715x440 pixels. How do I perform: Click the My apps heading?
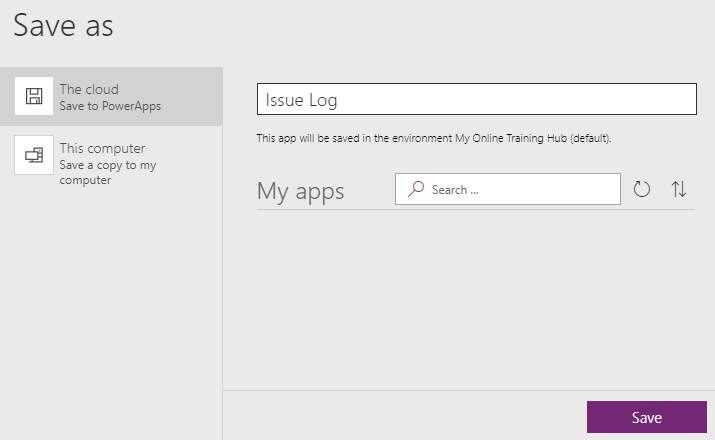[300, 191]
